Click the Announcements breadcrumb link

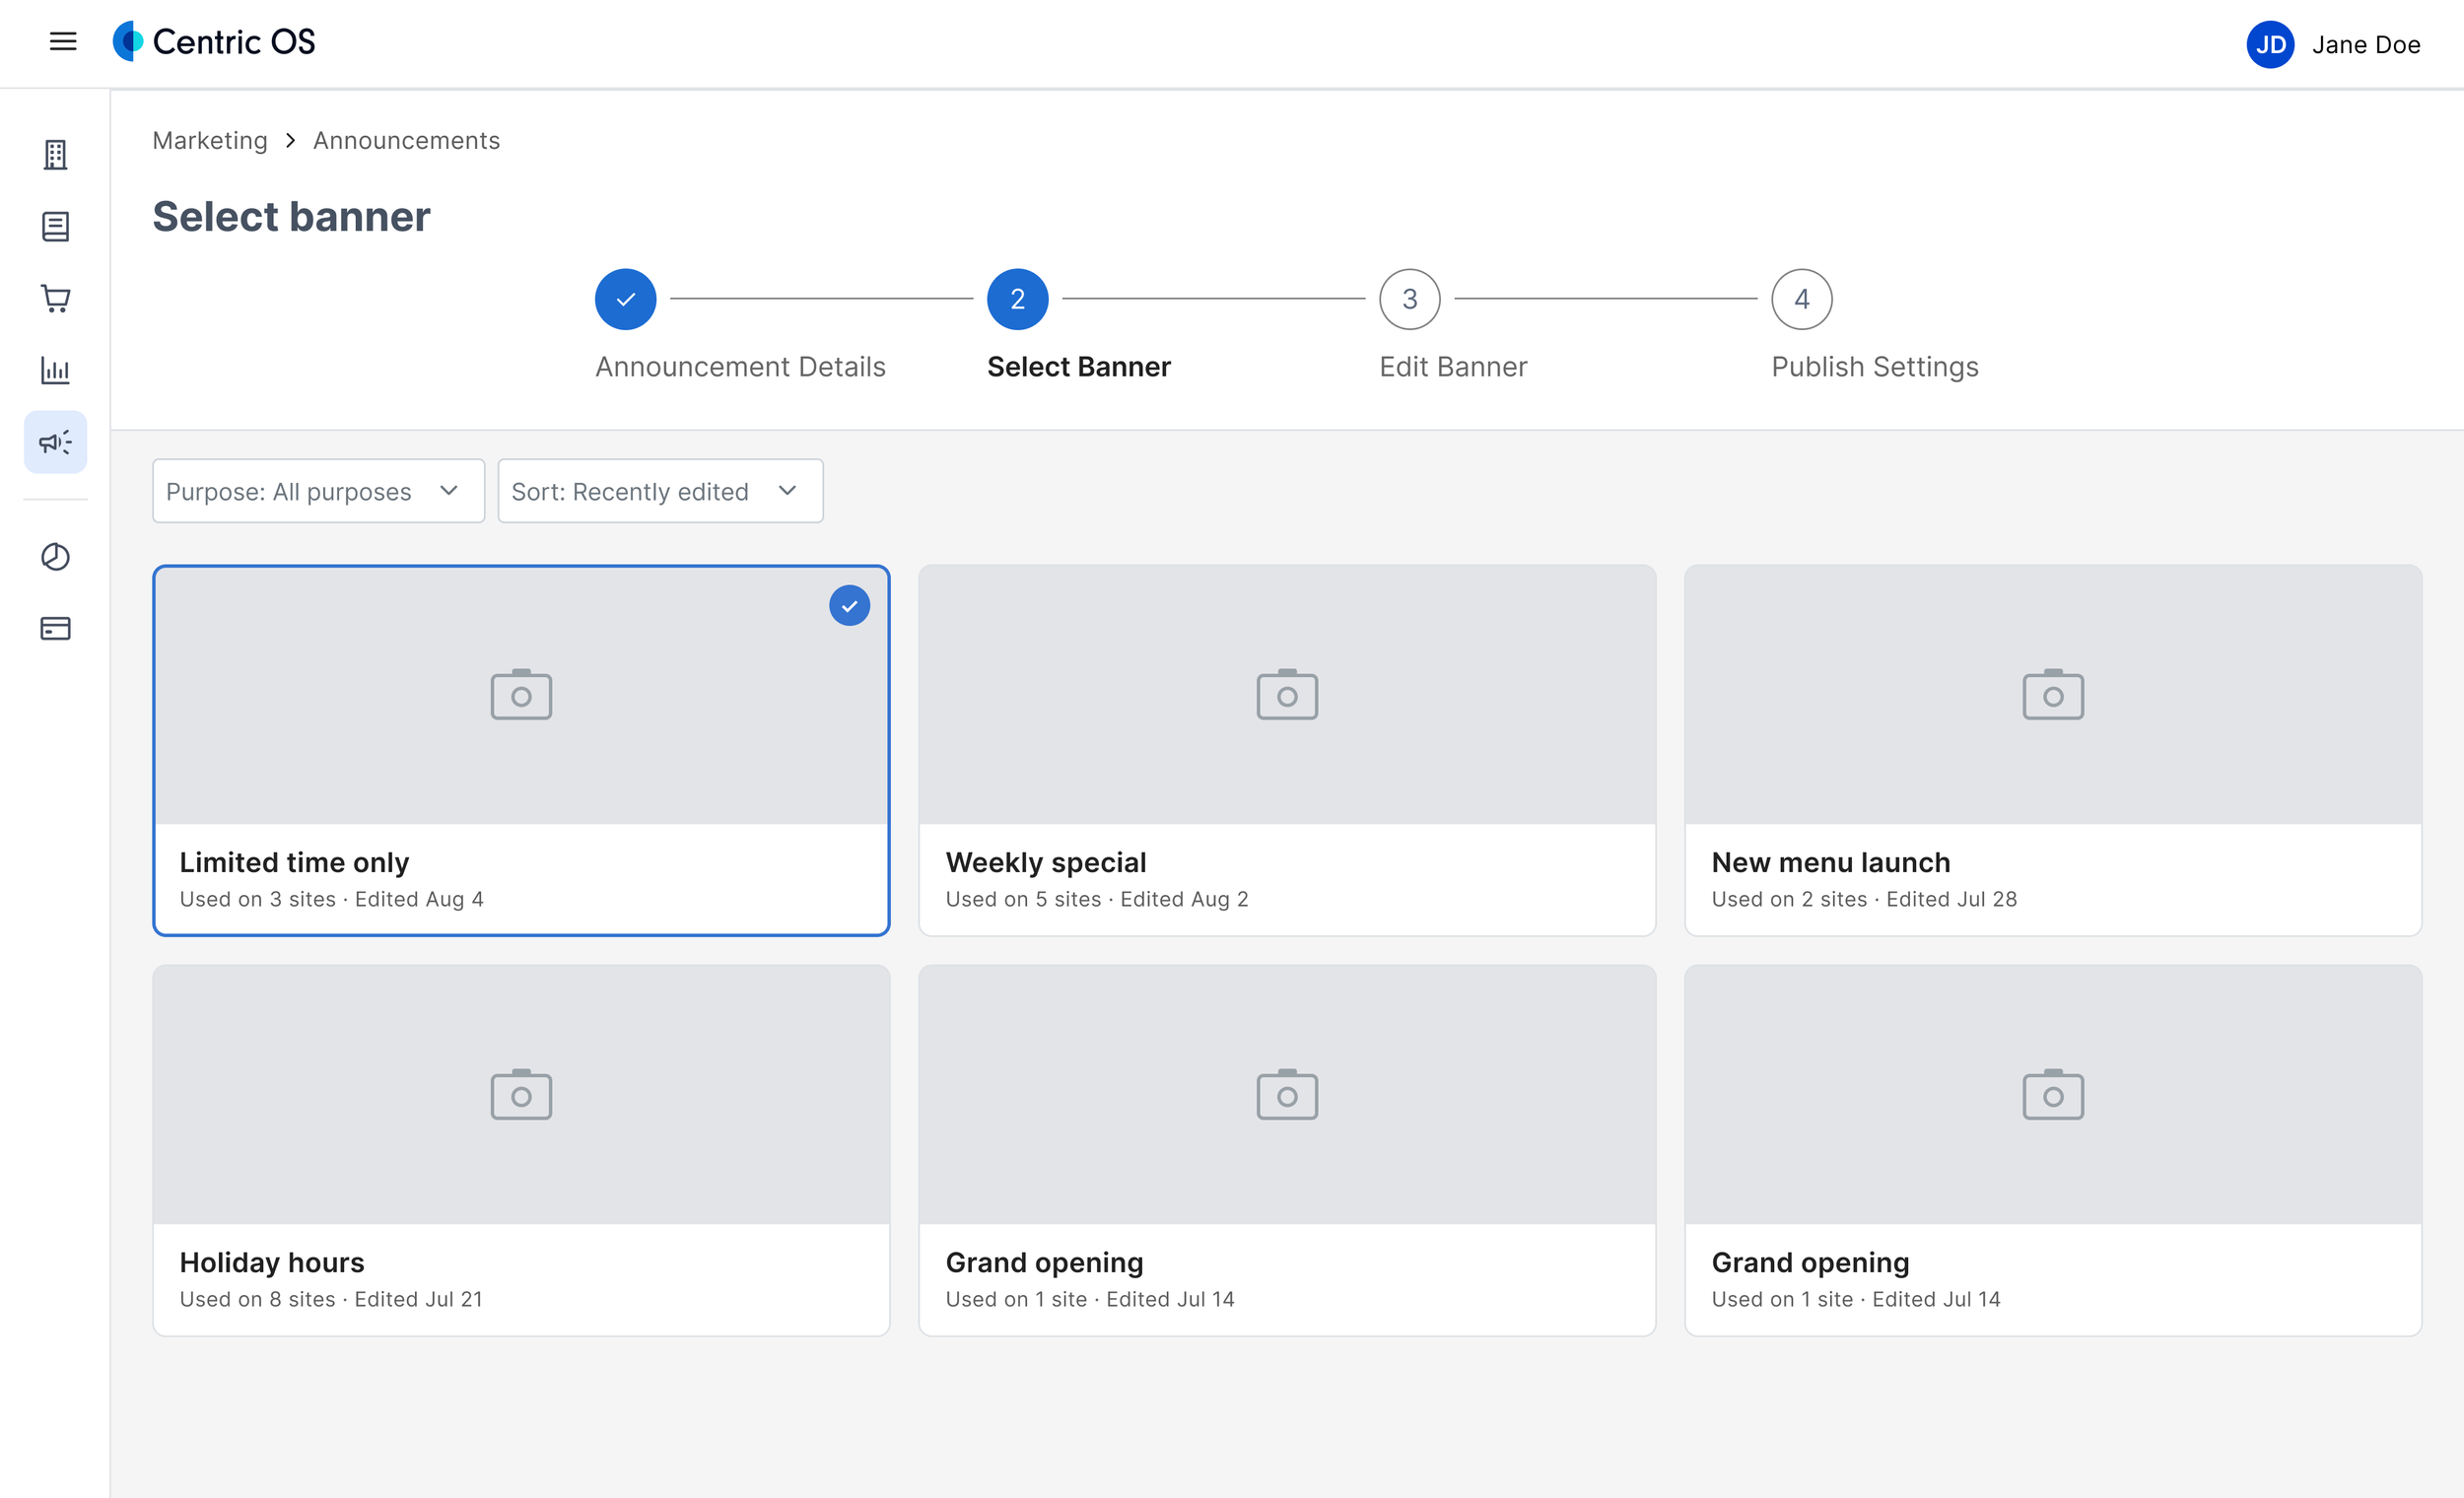(406, 140)
